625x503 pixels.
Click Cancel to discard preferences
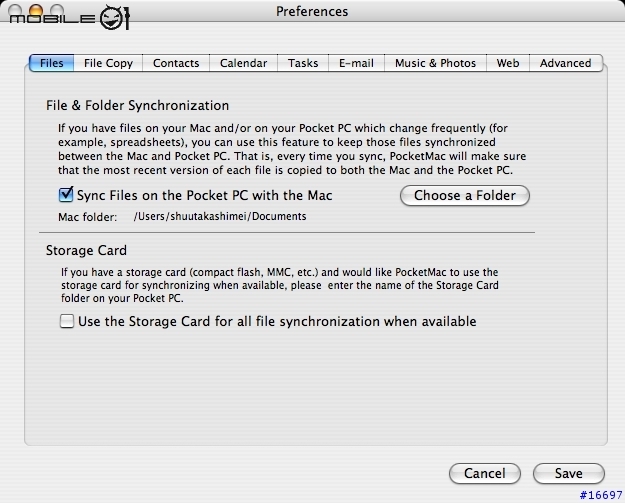[x=485, y=473]
